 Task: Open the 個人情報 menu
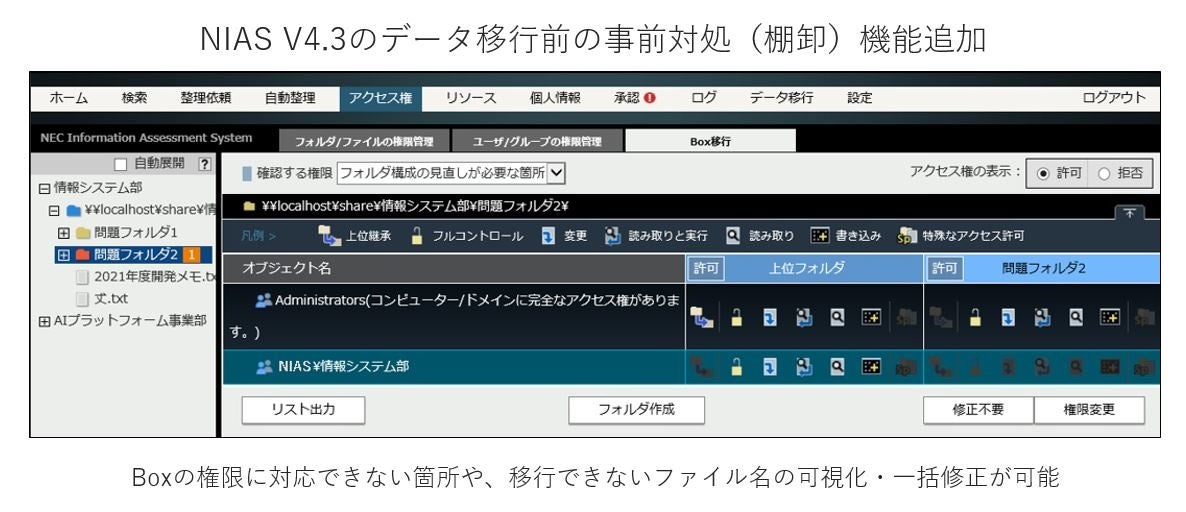click(555, 98)
